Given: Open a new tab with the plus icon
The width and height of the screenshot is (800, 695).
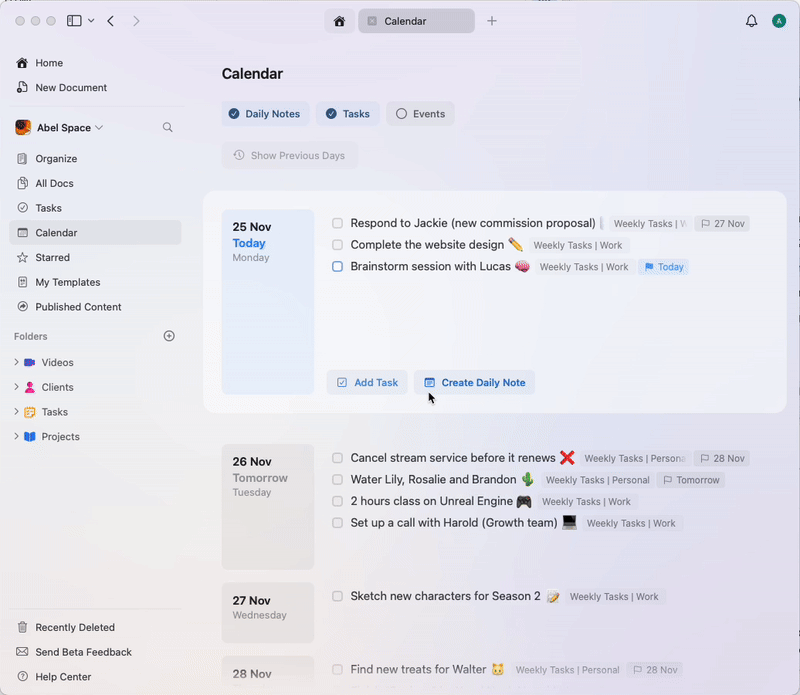Looking at the screenshot, I should [x=492, y=20].
